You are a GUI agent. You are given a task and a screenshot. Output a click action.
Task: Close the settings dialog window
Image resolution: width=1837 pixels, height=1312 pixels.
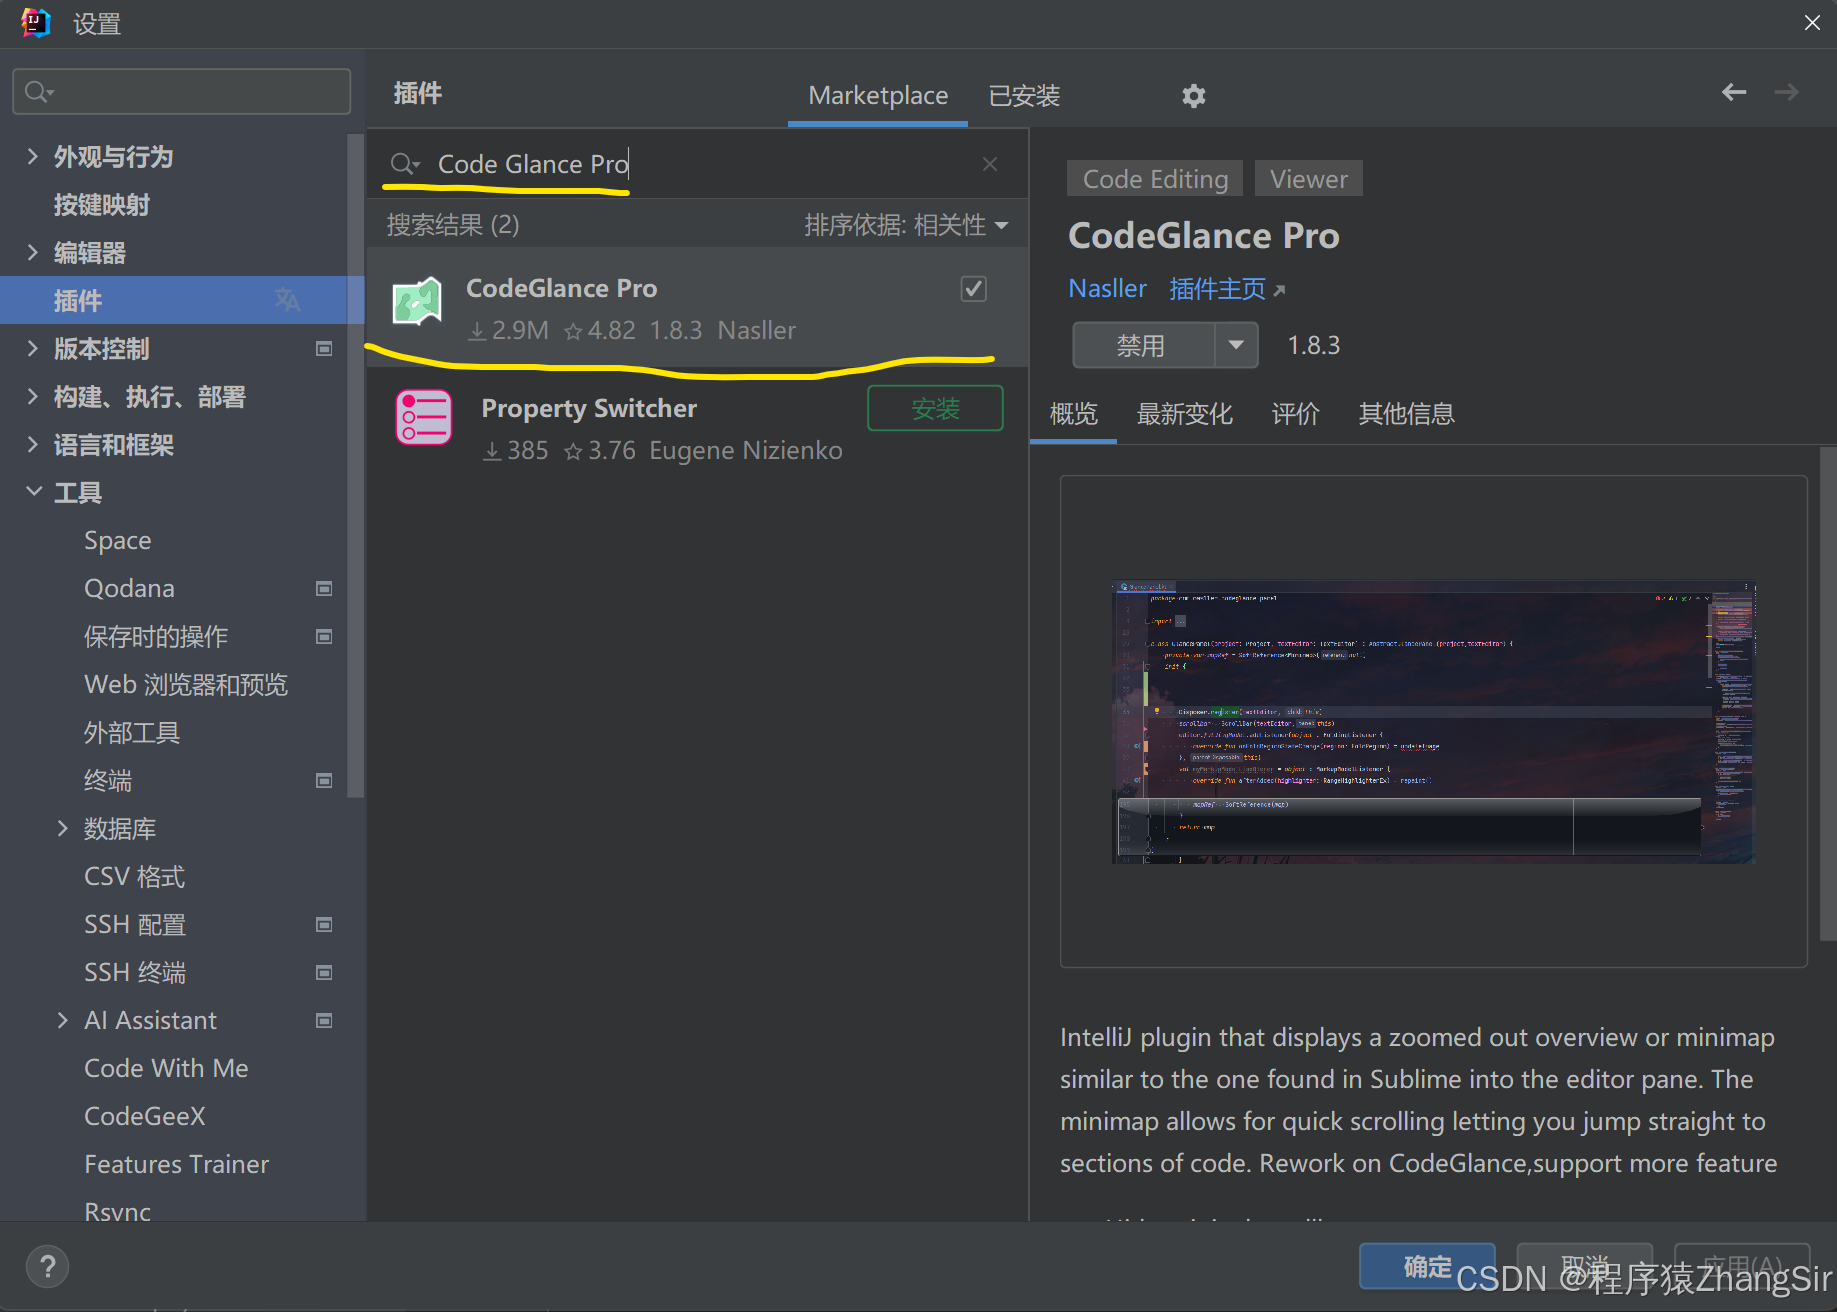(1812, 22)
